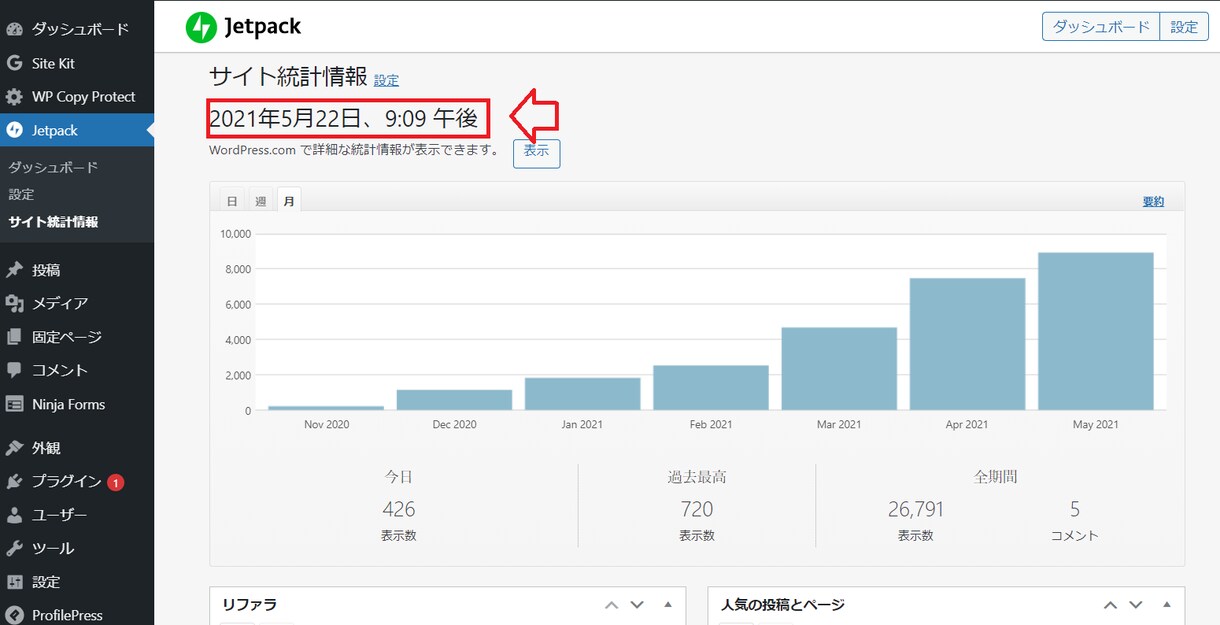Click the Jan 2021 chart bar
The height and width of the screenshot is (625, 1220).
point(582,394)
